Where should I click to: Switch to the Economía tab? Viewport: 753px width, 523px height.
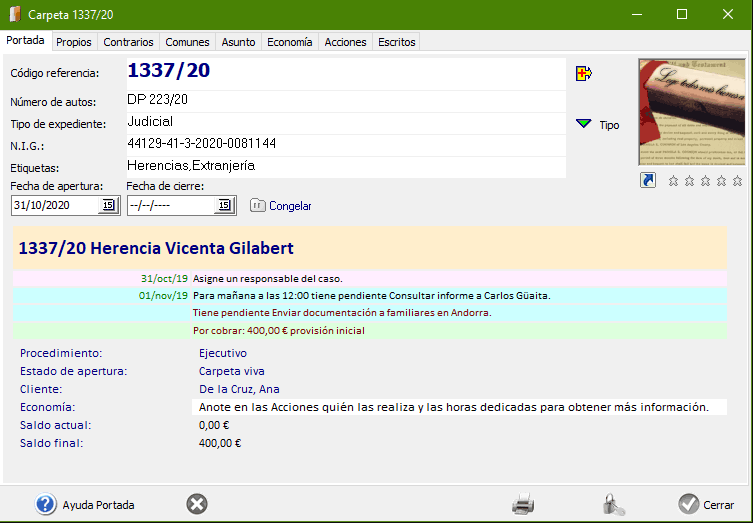(290, 42)
